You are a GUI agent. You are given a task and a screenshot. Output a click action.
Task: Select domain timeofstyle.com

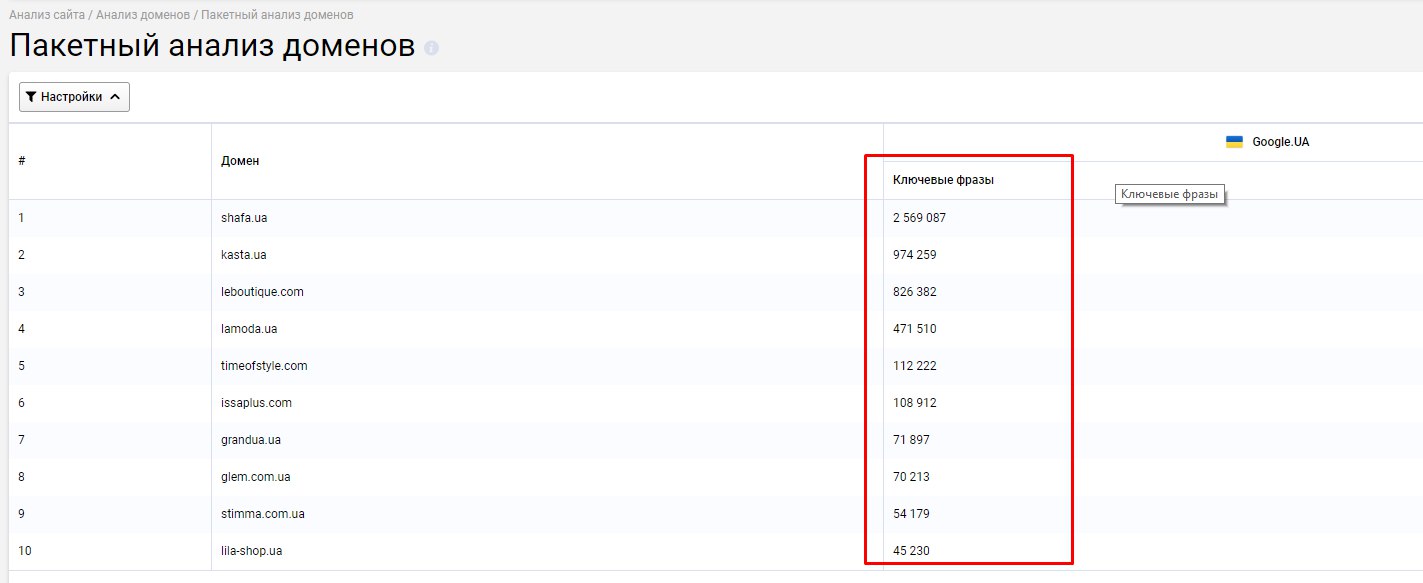(x=264, y=366)
